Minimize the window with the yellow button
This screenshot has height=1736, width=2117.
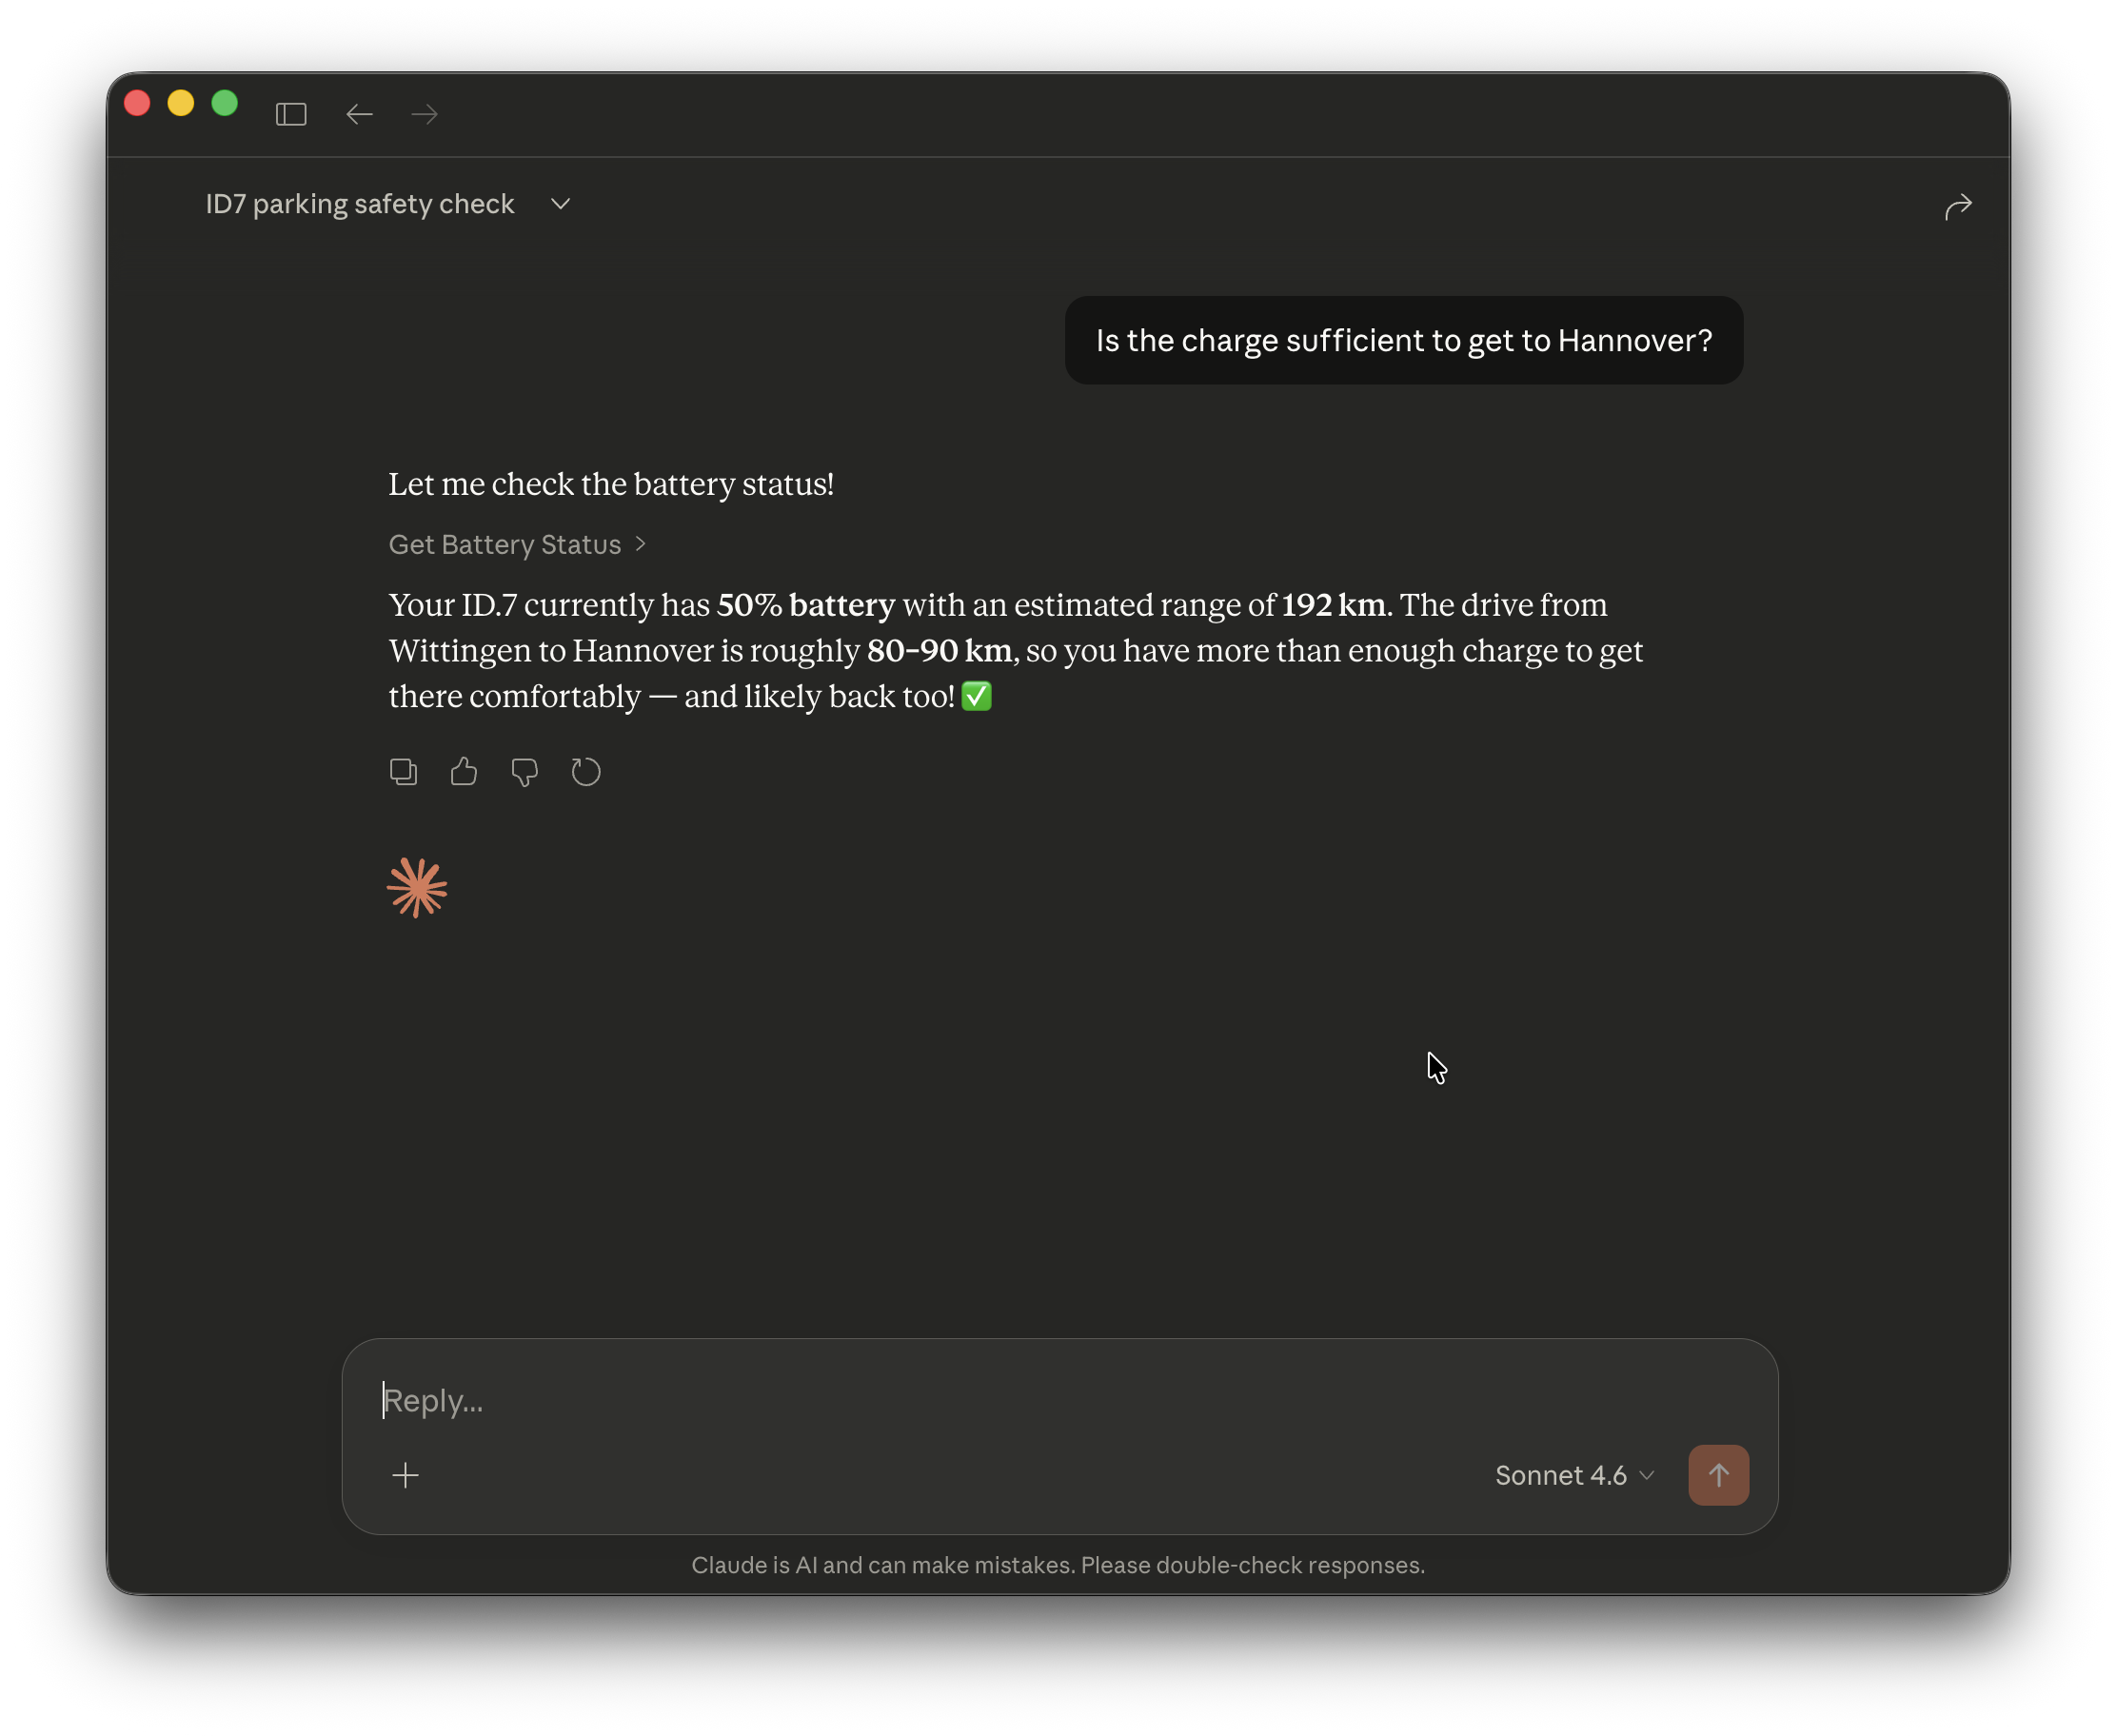coord(181,103)
